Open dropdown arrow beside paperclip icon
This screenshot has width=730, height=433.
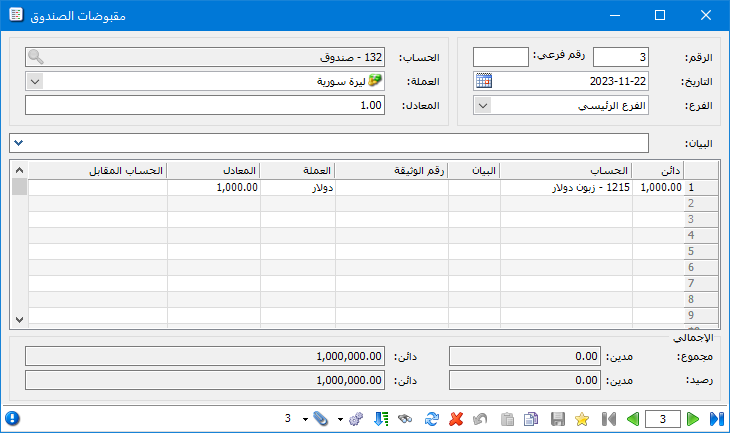305,419
